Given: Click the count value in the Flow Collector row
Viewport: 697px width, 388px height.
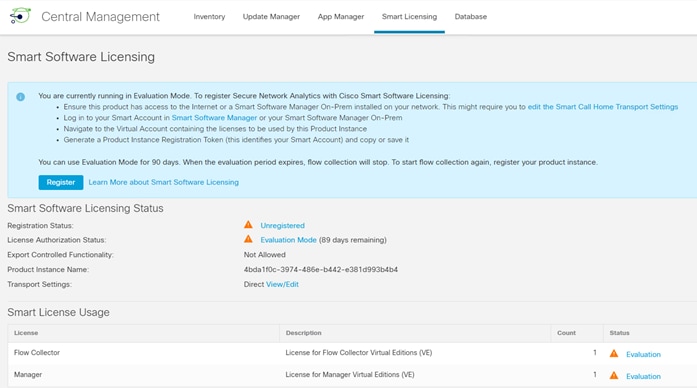Looking at the screenshot, I should click(x=595, y=352).
